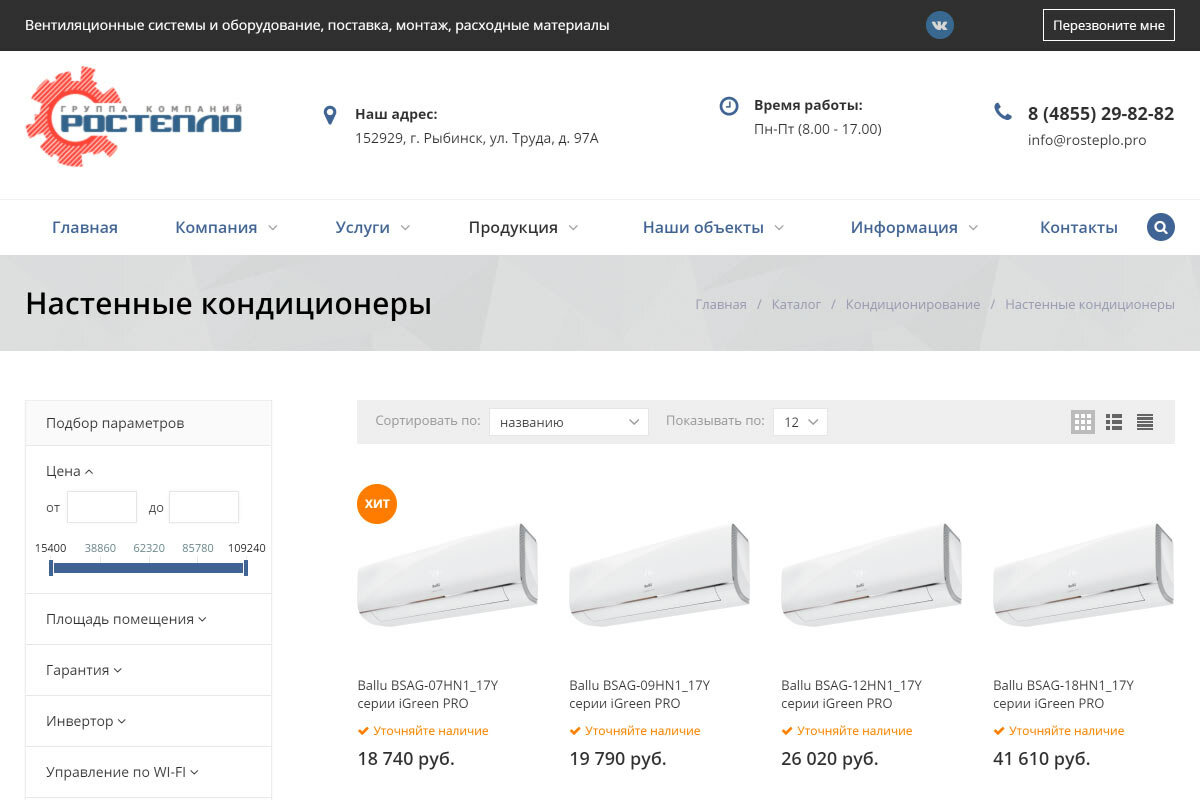Image resolution: width=1200 pixels, height=800 pixels.
Task: Open site search magnifier icon
Action: coord(1160,227)
